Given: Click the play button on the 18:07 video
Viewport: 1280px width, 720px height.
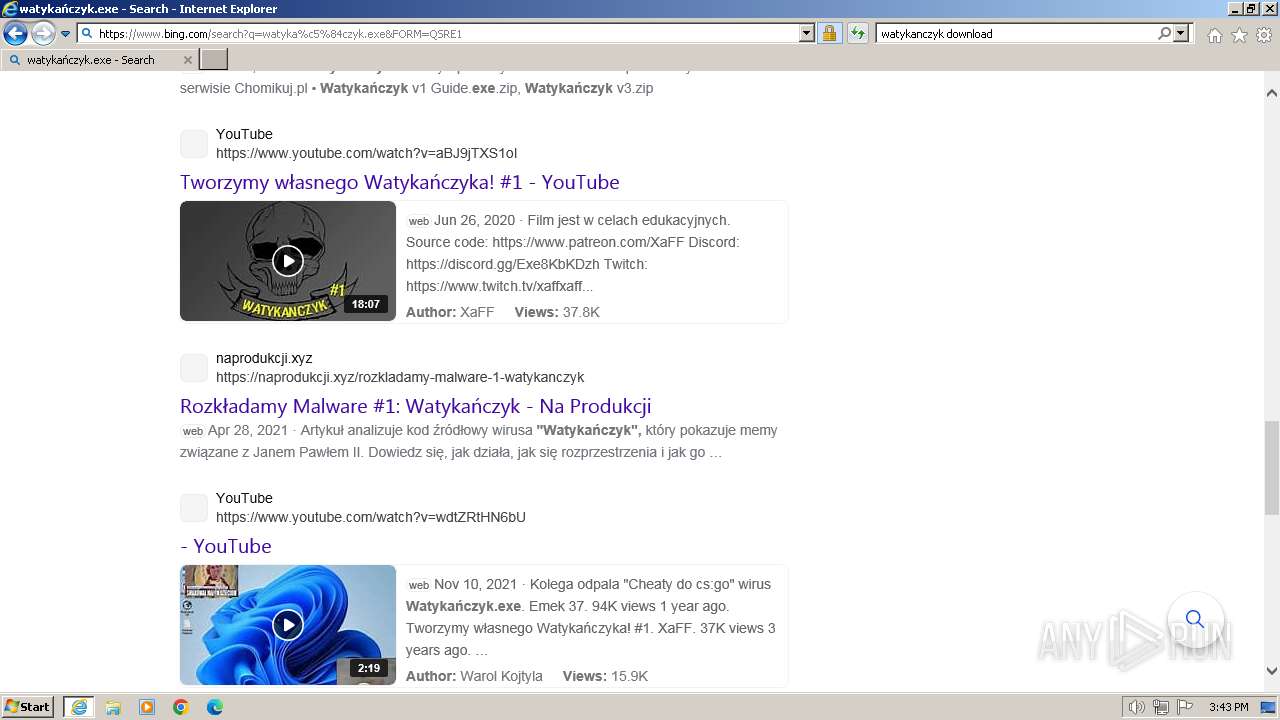Looking at the screenshot, I should coord(288,261).
